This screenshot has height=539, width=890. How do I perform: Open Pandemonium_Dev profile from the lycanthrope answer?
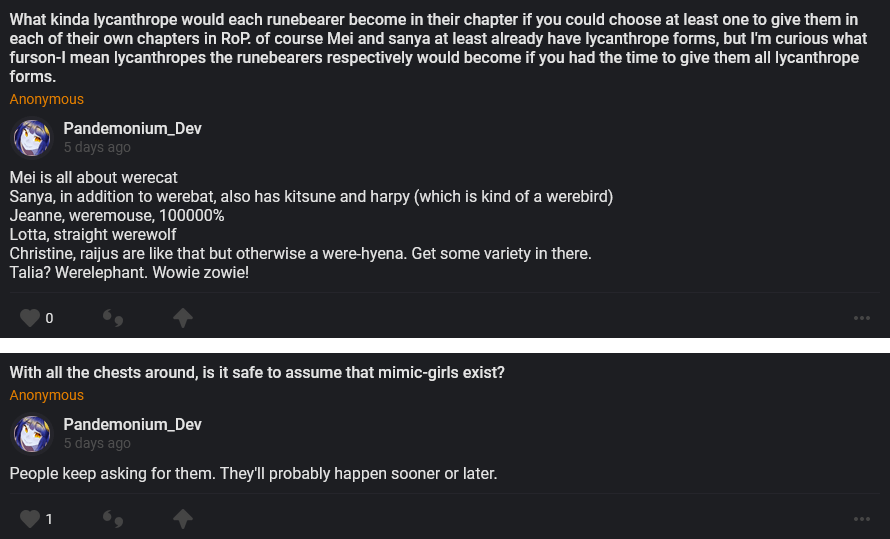(x=132, y=128)
